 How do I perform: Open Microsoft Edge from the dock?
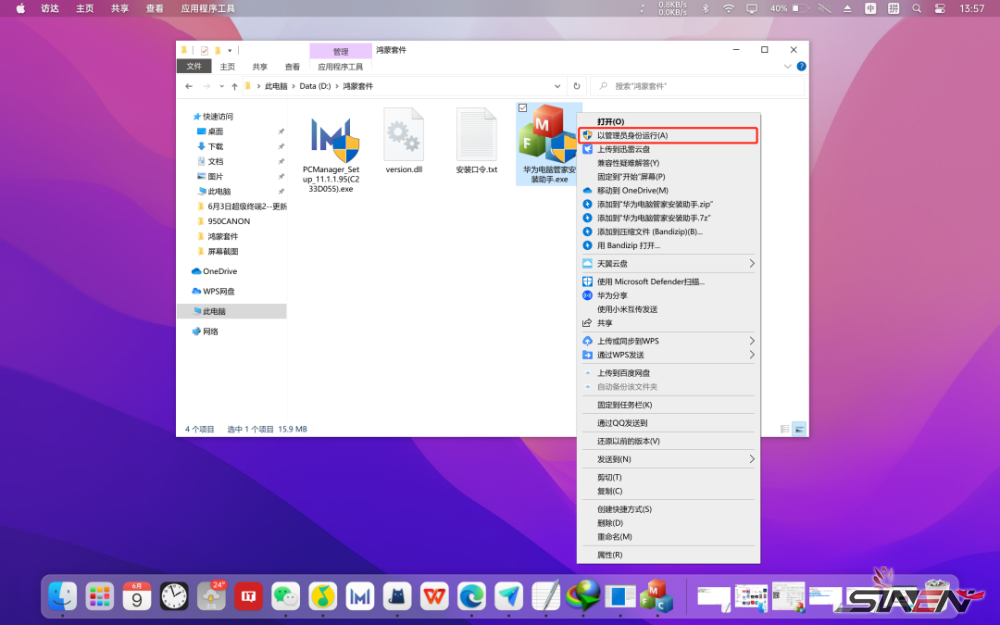pyautogui.click(x=472, y=596)
